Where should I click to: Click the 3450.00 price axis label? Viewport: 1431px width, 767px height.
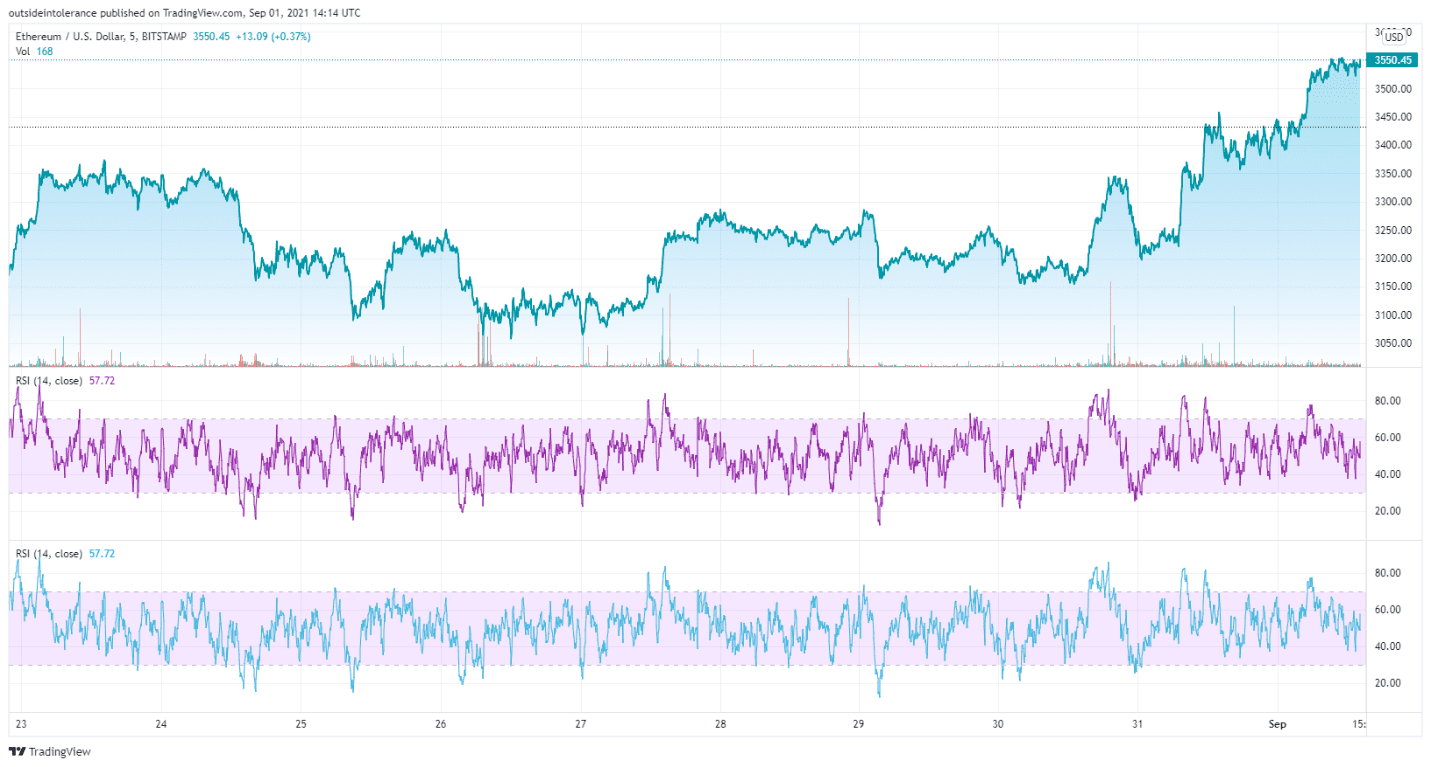pyautogui.click(x=1393, y=117)
